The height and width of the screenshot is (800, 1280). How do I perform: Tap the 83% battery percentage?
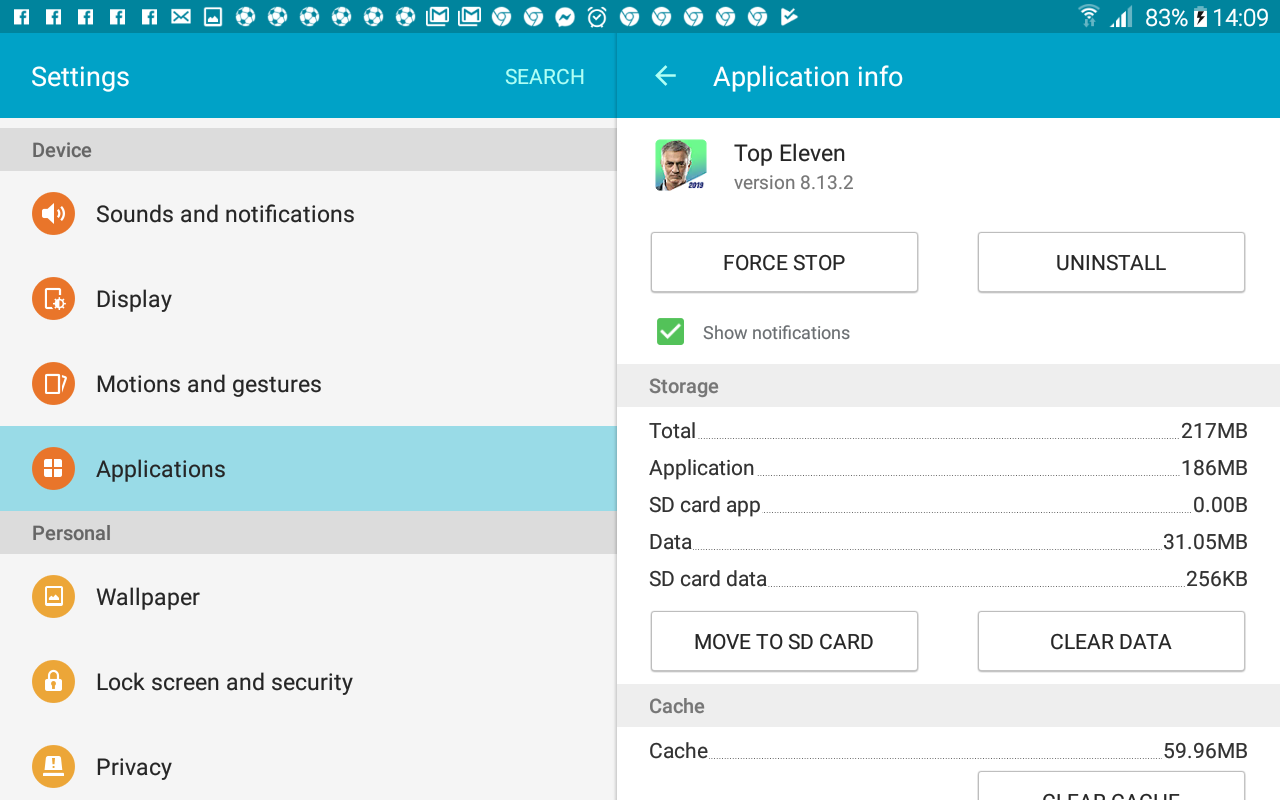[1166, 18]
